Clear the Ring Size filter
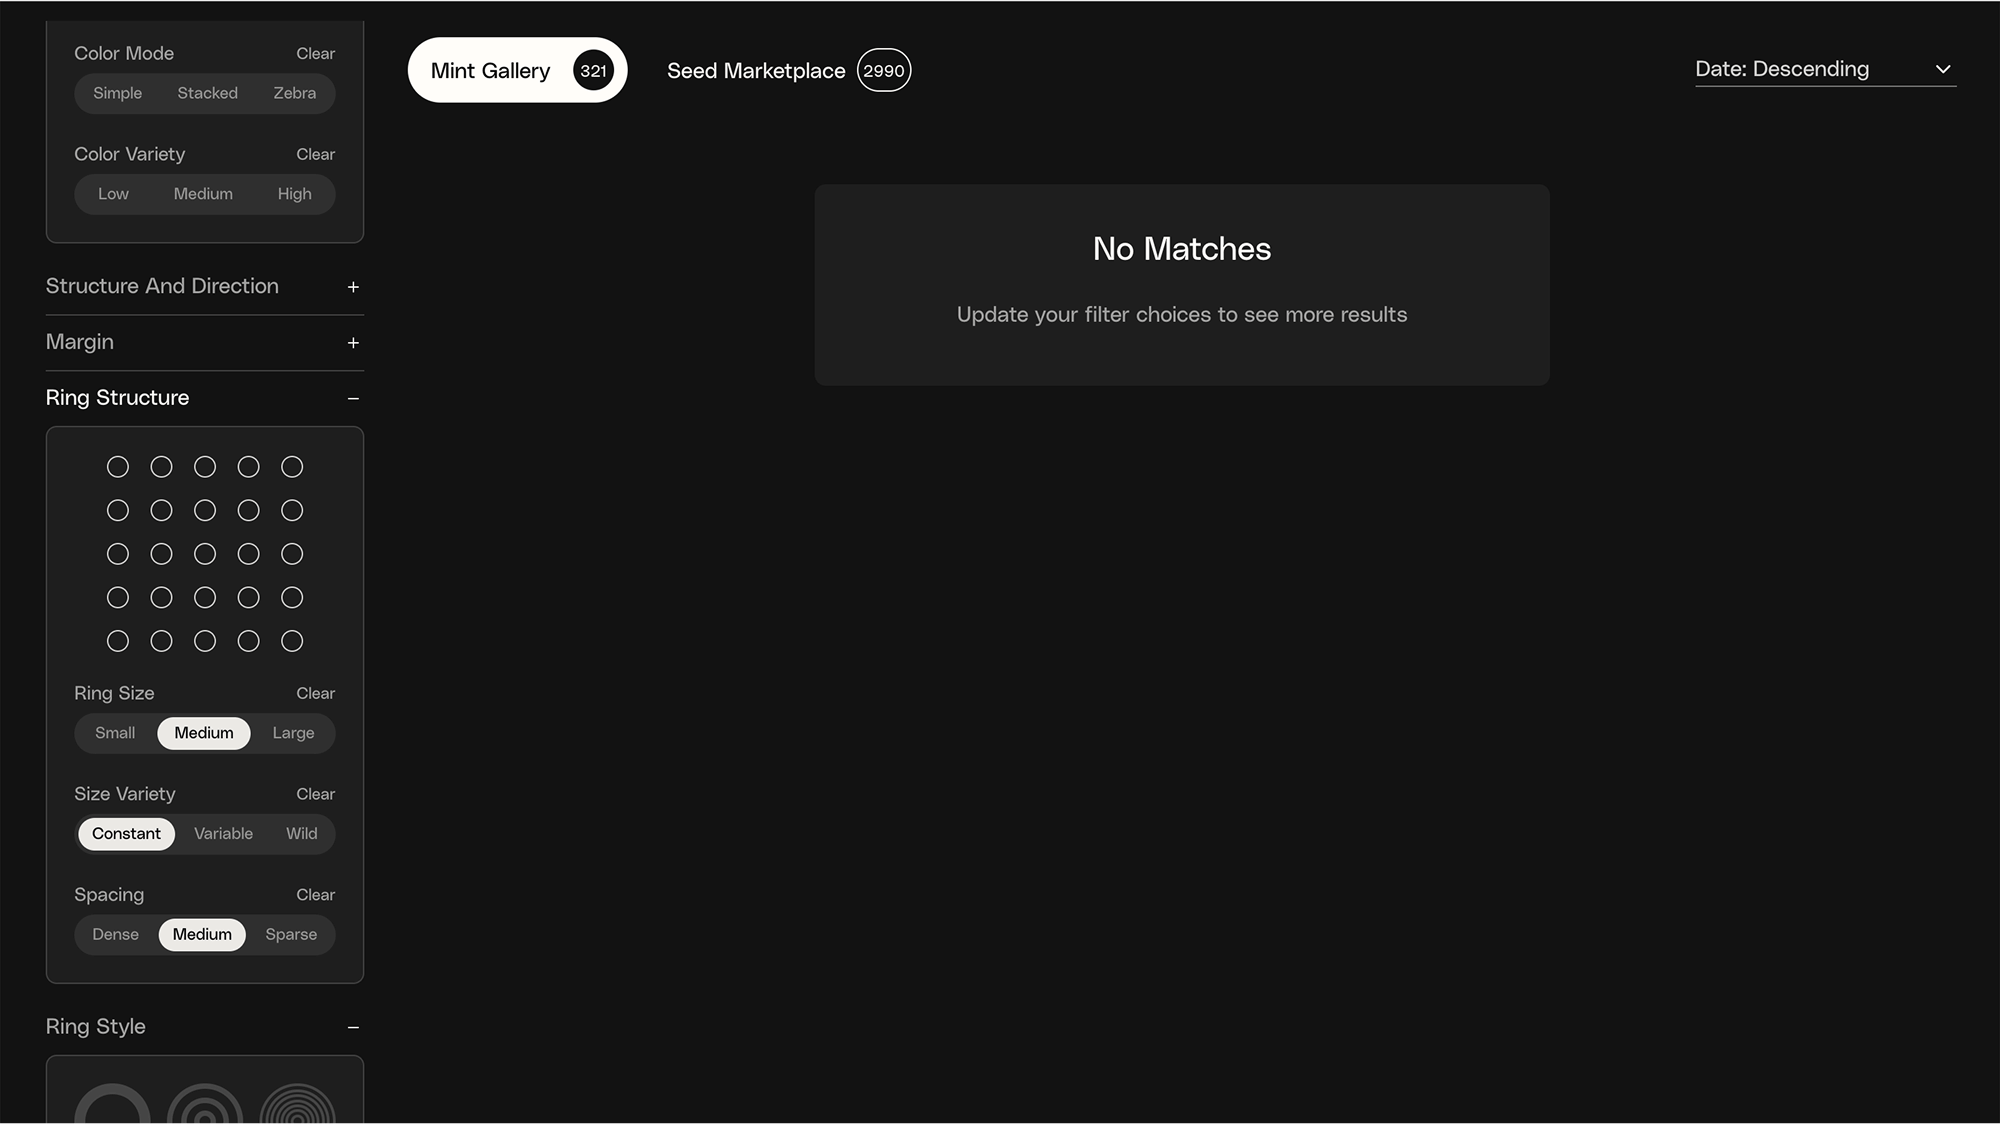This screenshot has width=2000, height=1124. pos(315,693)
